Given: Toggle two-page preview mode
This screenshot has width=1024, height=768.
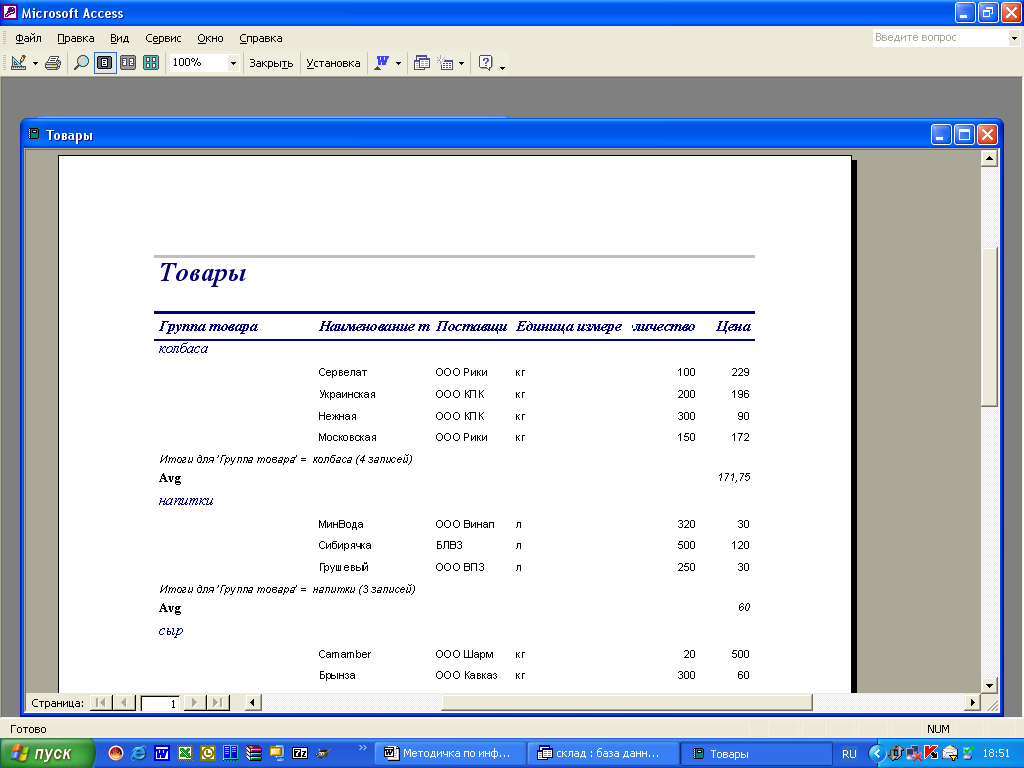Looking at the screenshot, I should (128, 63).
